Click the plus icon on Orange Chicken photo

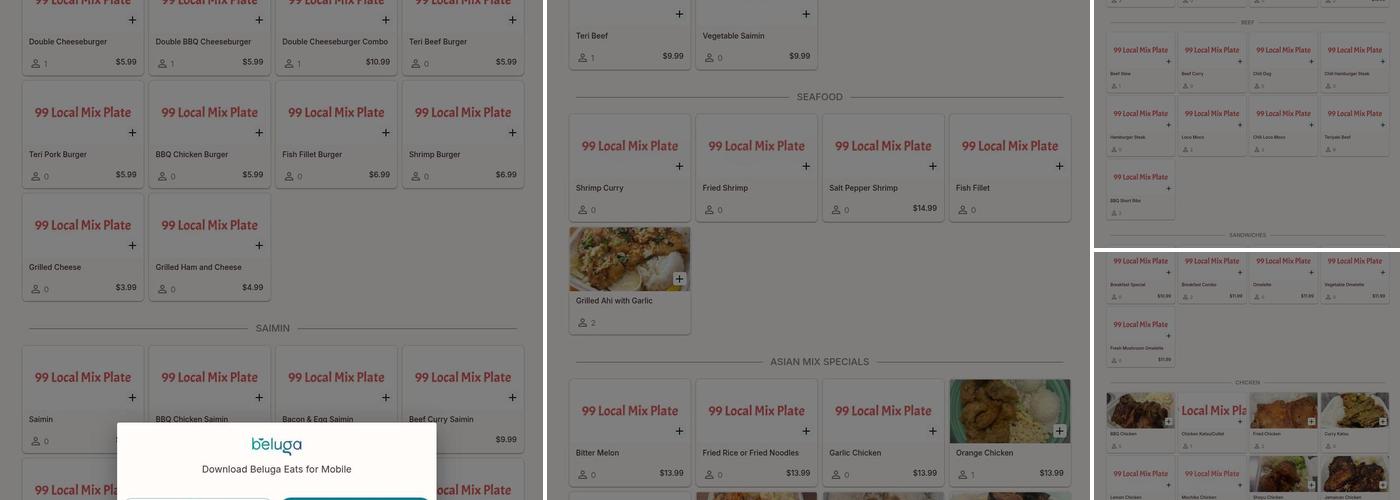[1059, 431]
